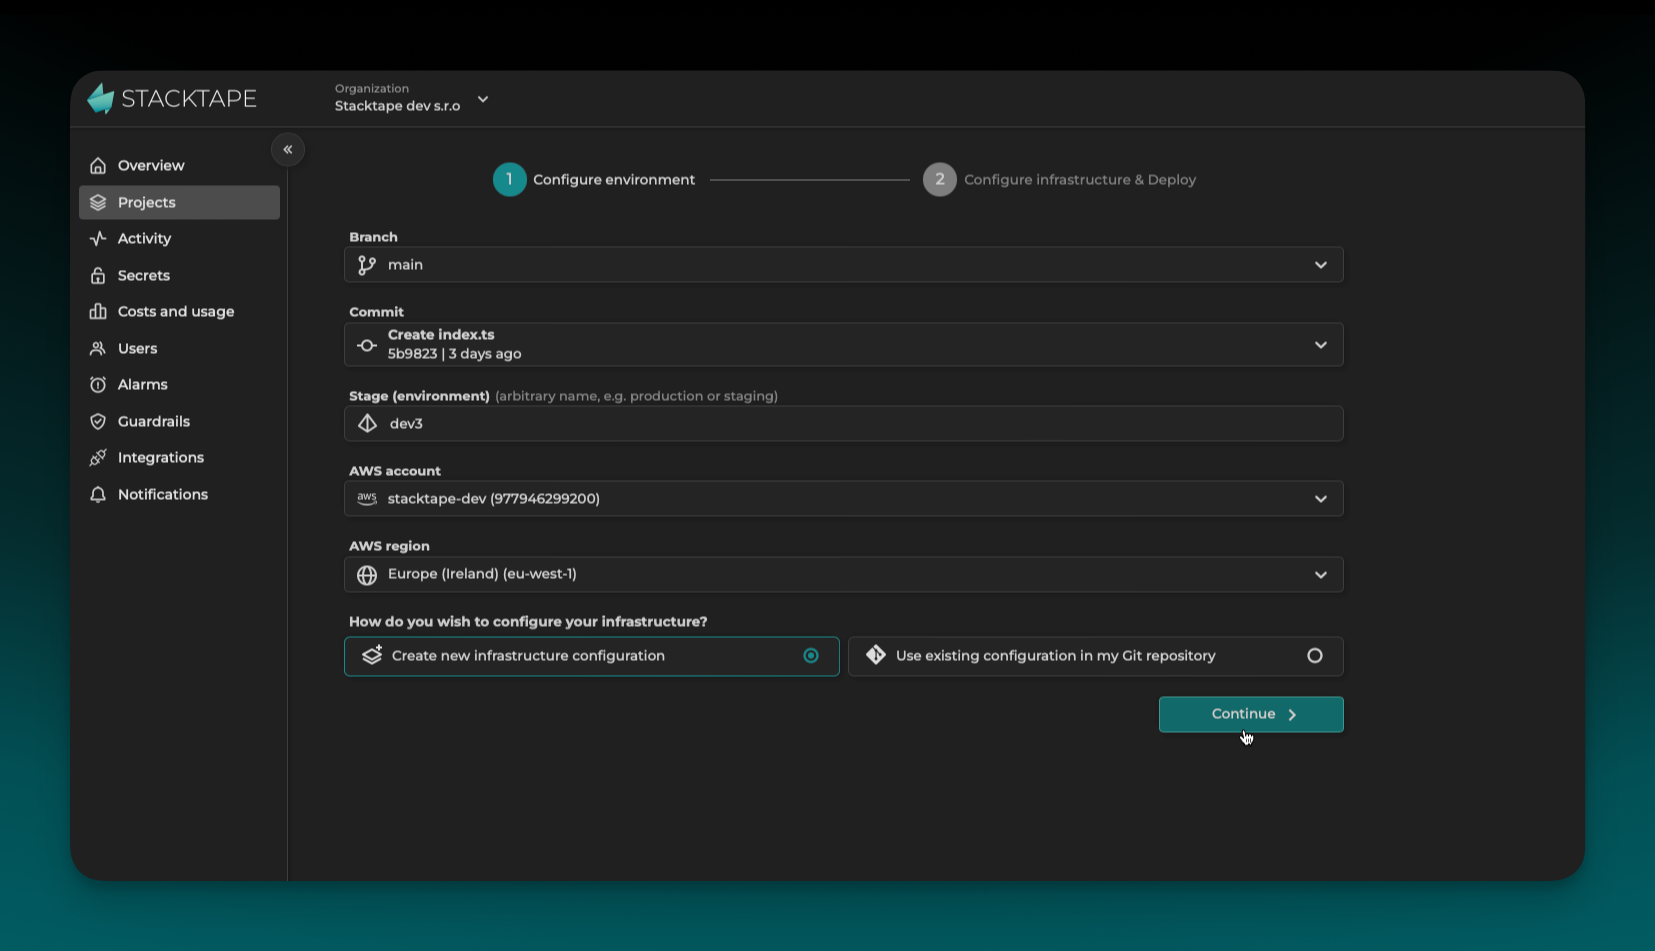Click the stacktape-dev account value text

[494, 499]
